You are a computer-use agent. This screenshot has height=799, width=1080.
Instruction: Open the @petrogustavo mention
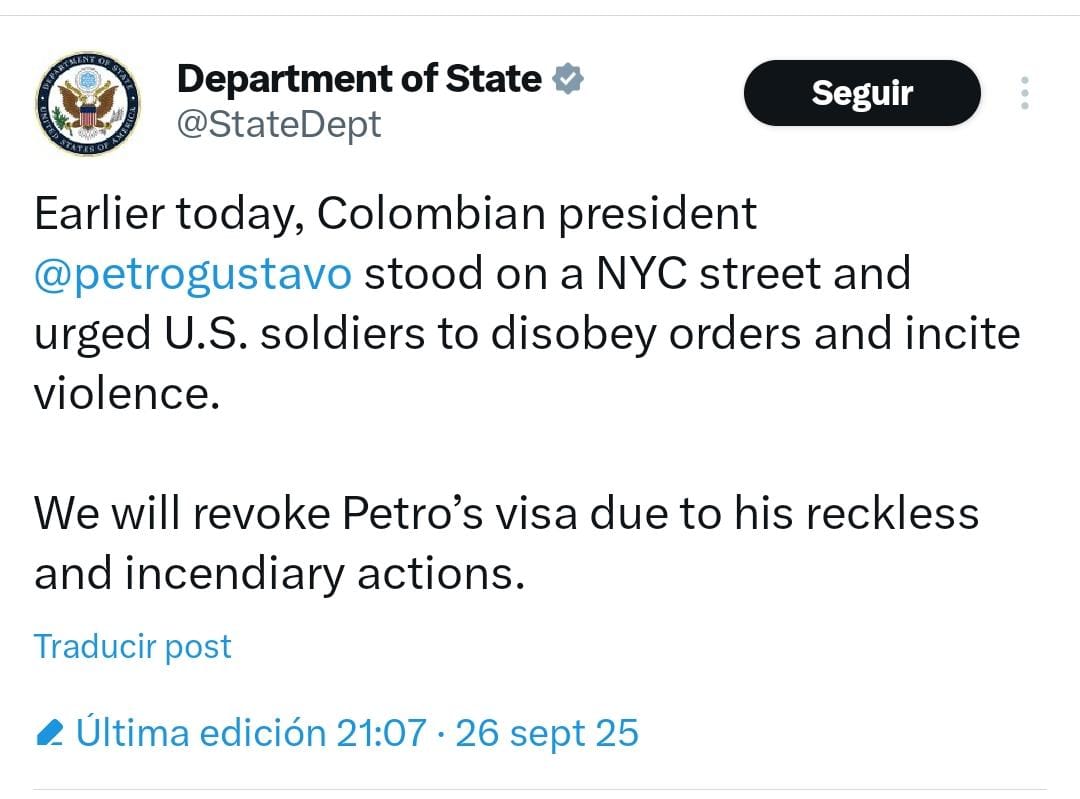(x=193, y=273)
